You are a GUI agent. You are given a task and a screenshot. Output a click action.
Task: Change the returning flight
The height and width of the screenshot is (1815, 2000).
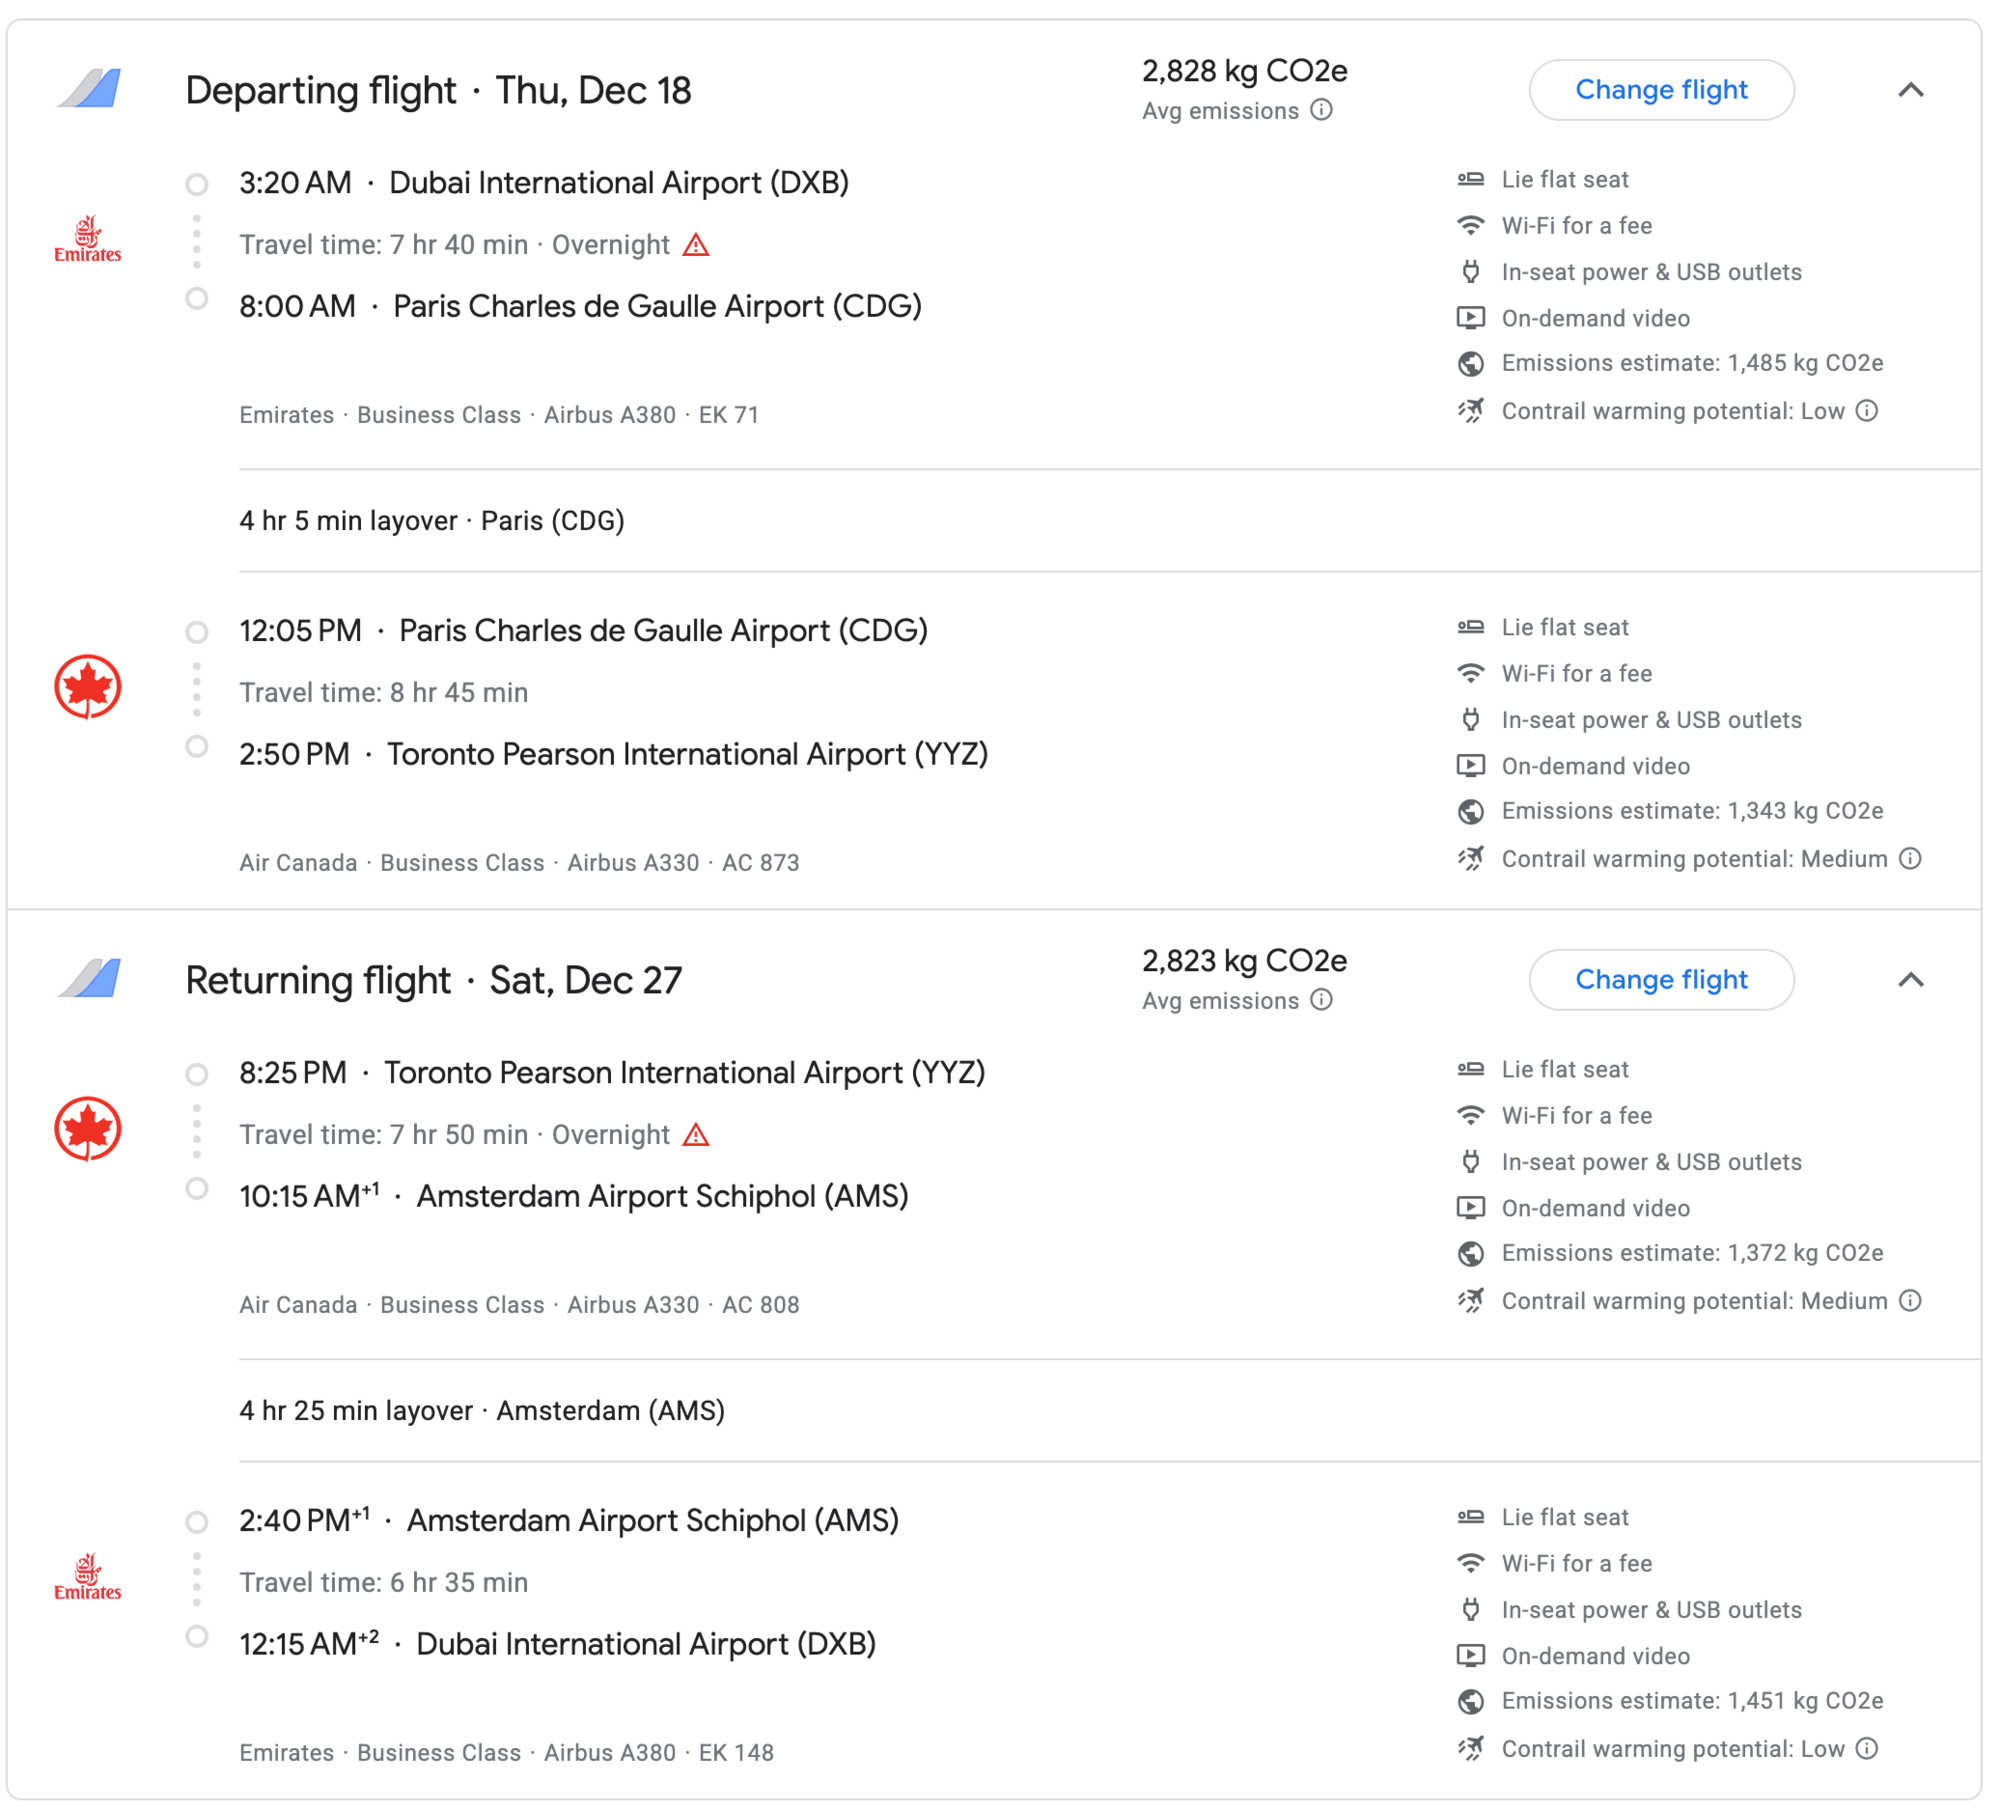coord(1661,980)
